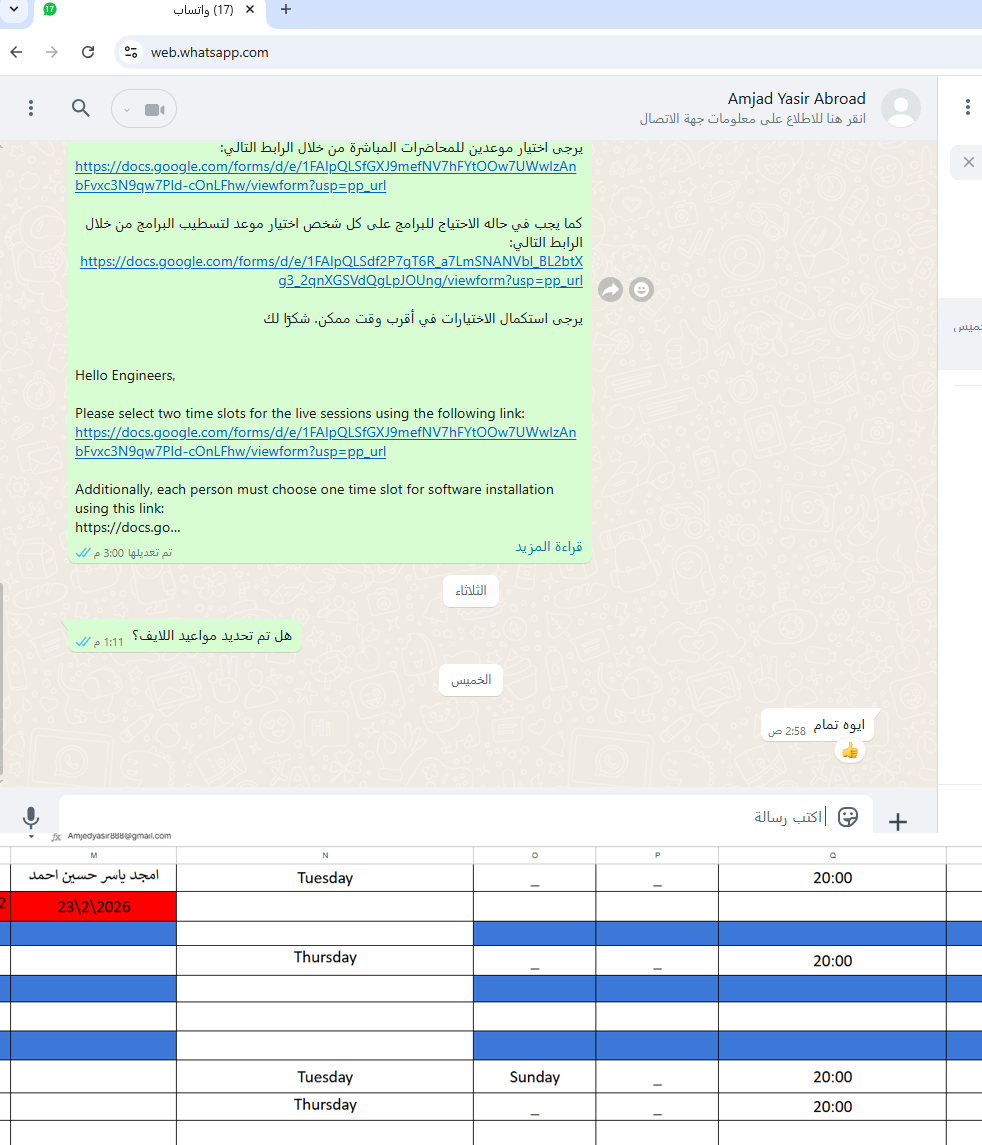Close the WhatsApp browser tab
This screenshot has width=982, height=1145.
coord(250,9)
